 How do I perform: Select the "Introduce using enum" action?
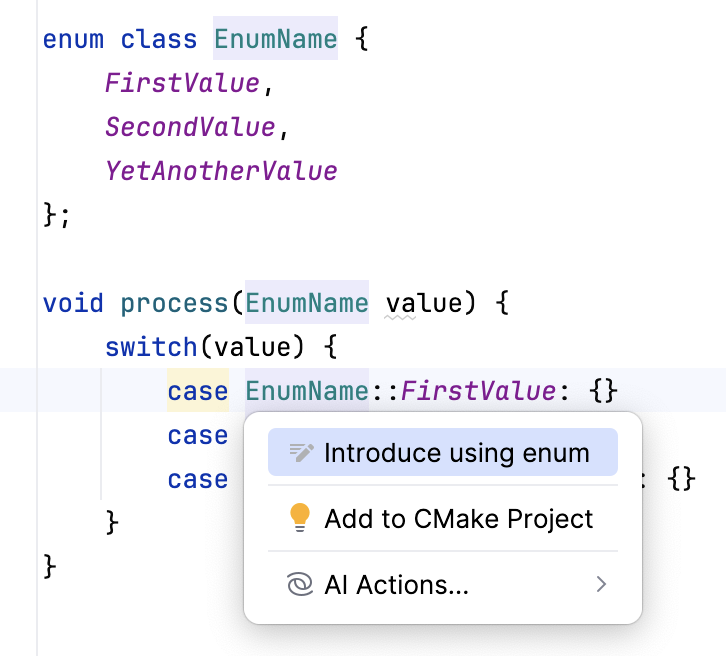coord(456,453)
